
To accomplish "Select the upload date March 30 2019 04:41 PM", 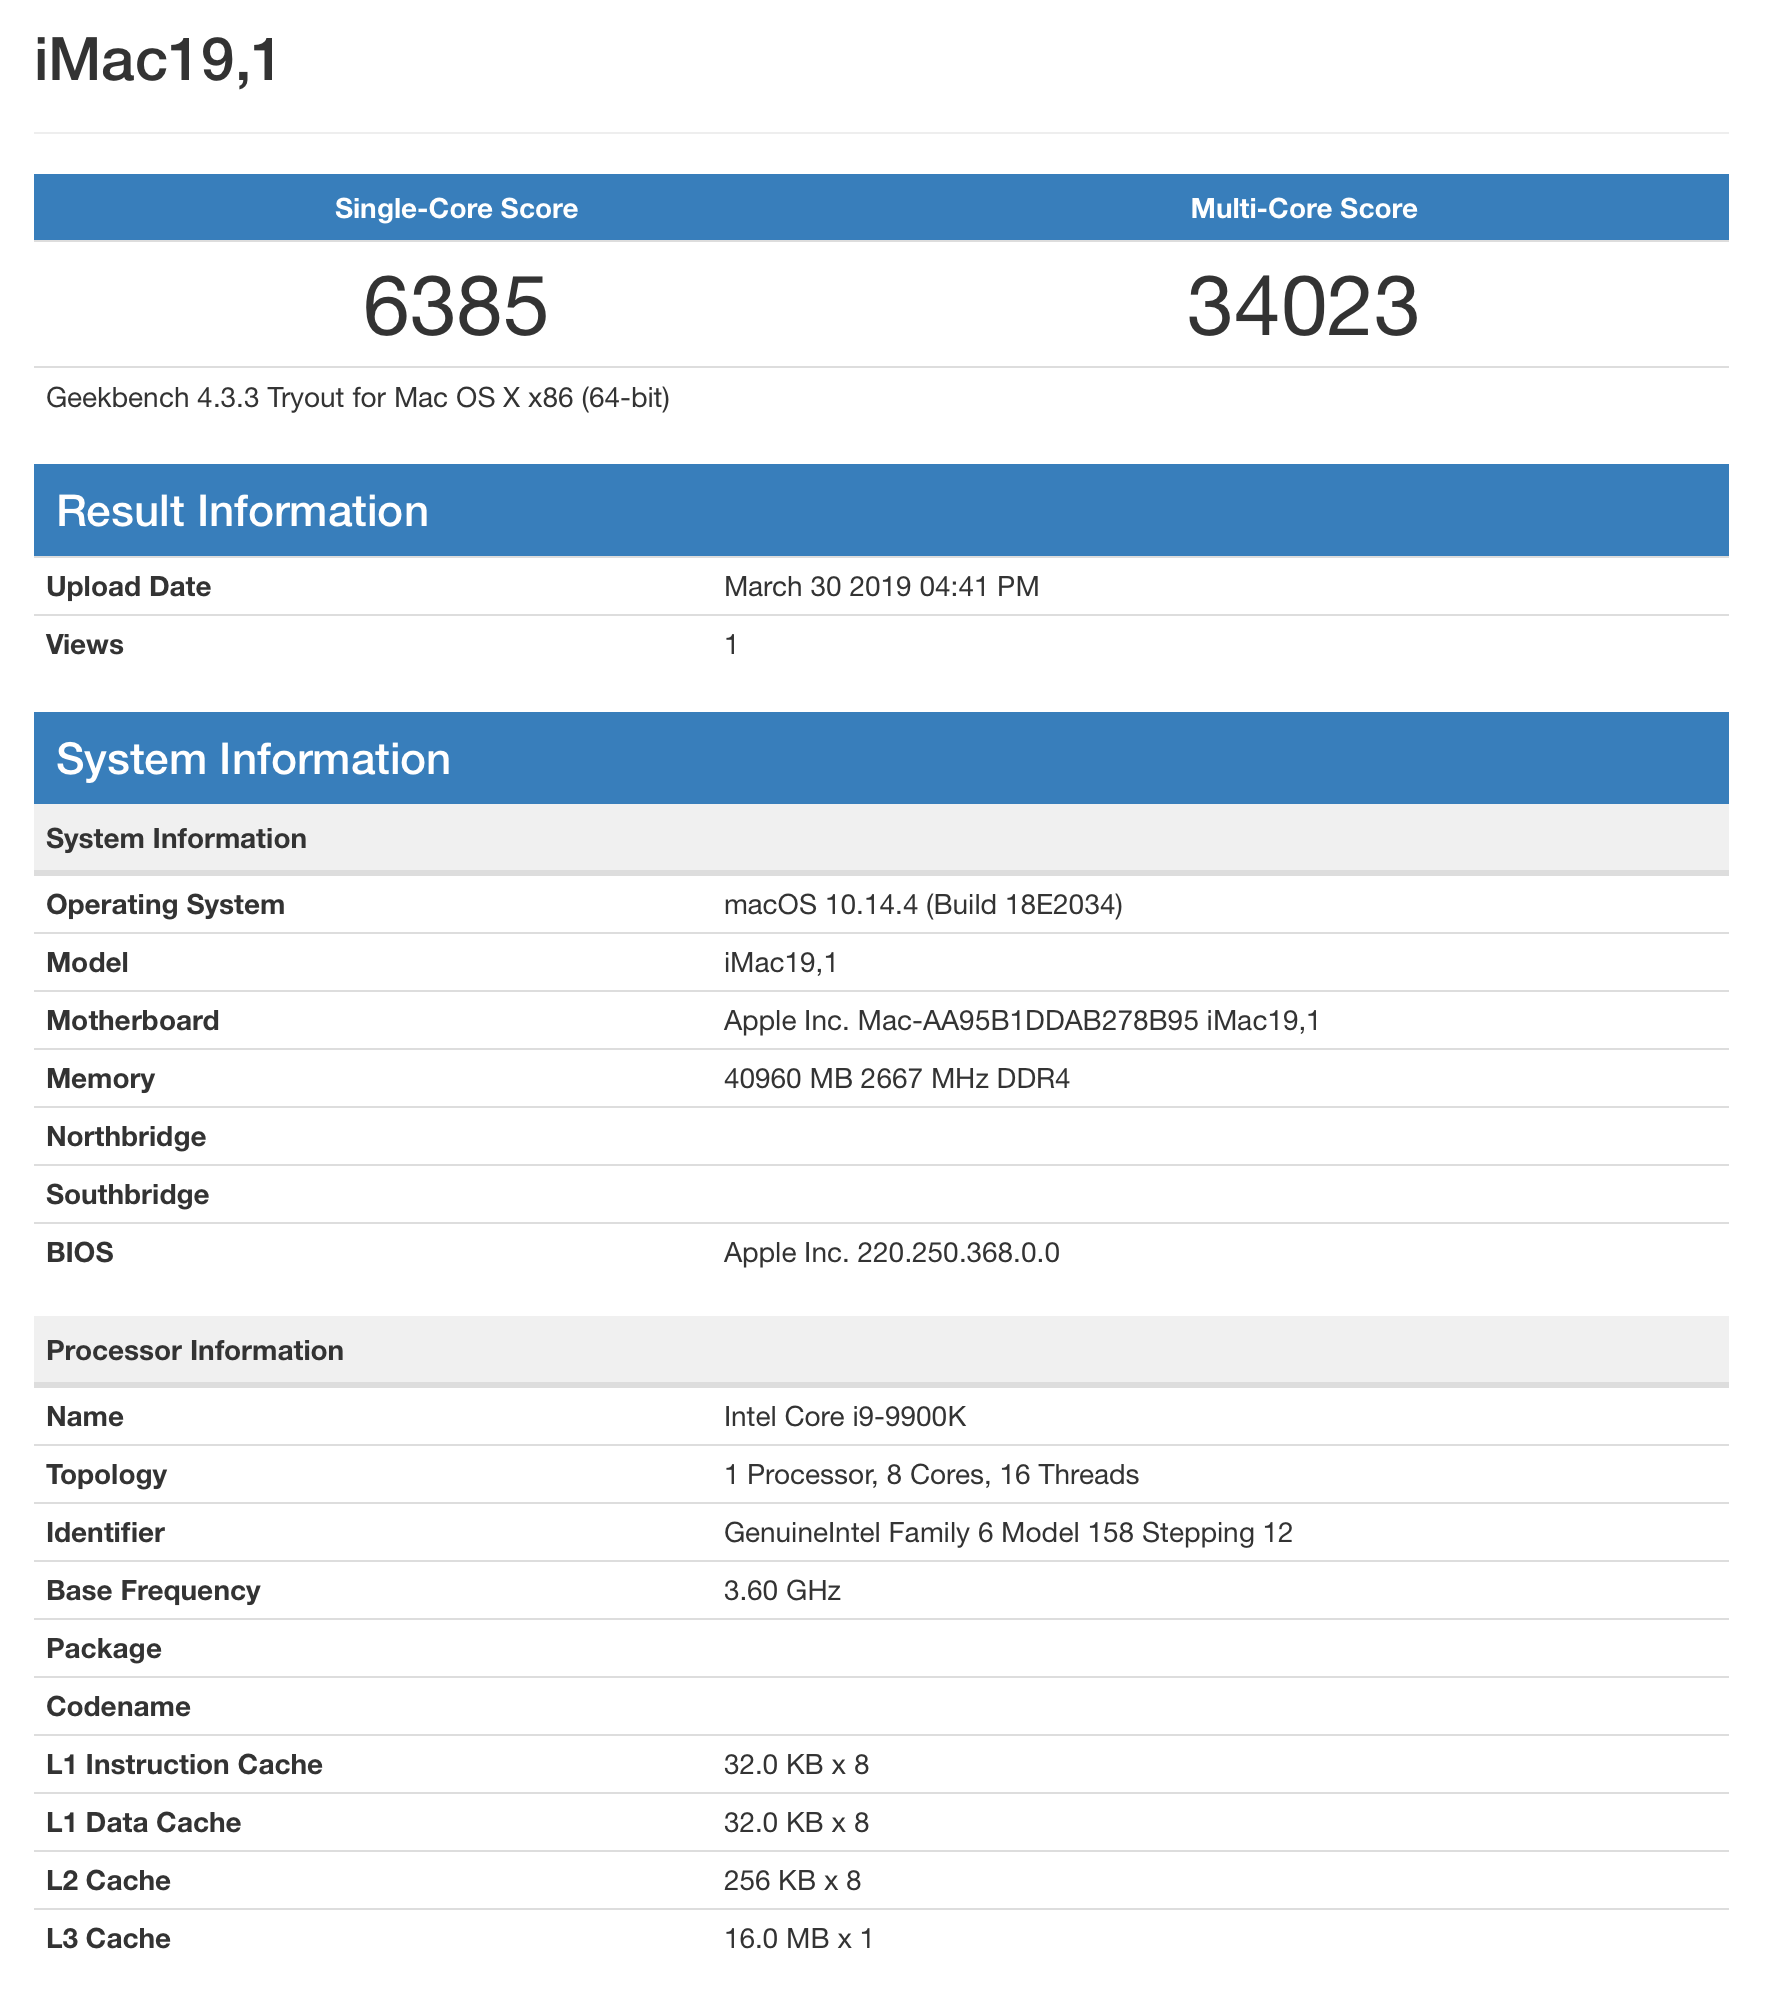I will click(x=882, y=586).
